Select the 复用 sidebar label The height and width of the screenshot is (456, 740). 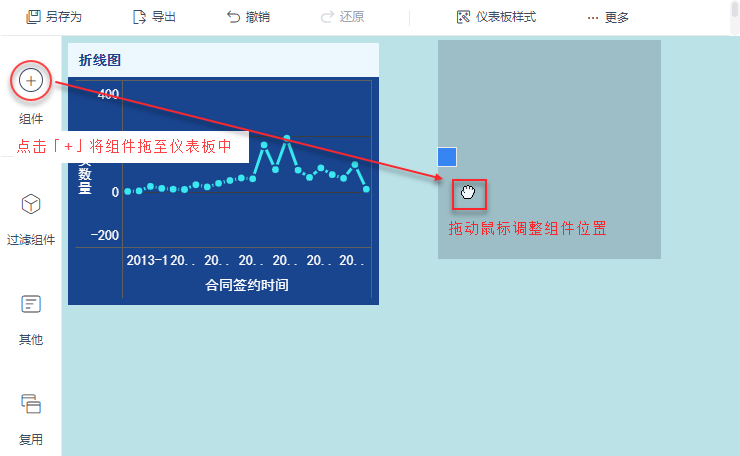(31, 439)
